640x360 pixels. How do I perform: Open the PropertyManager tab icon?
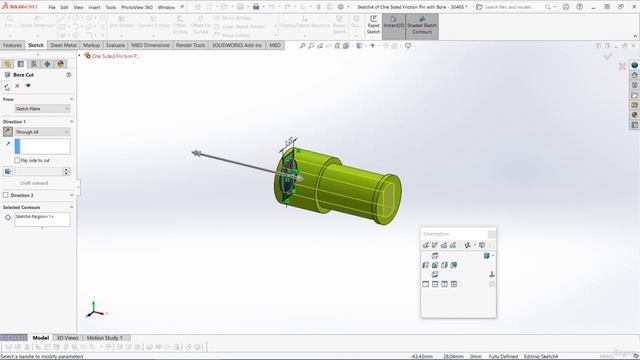(20, 64)
